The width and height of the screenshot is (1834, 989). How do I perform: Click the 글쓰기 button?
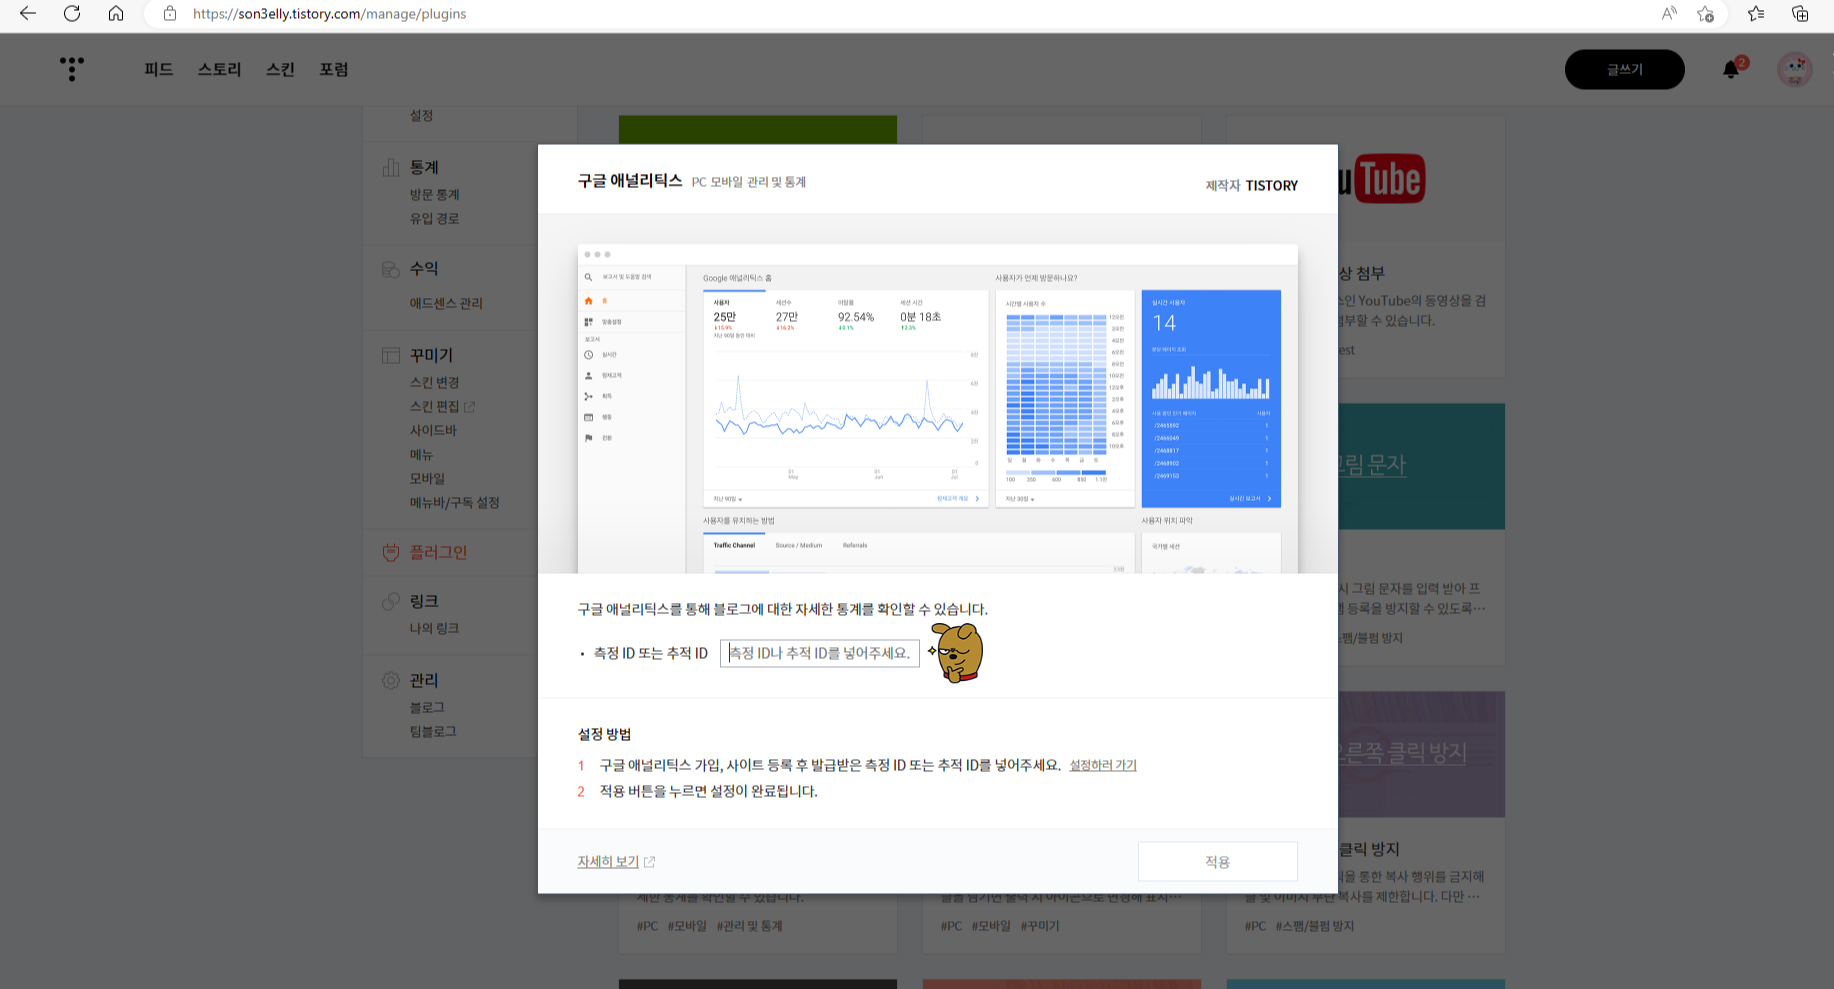click(x=1624, y=69)
